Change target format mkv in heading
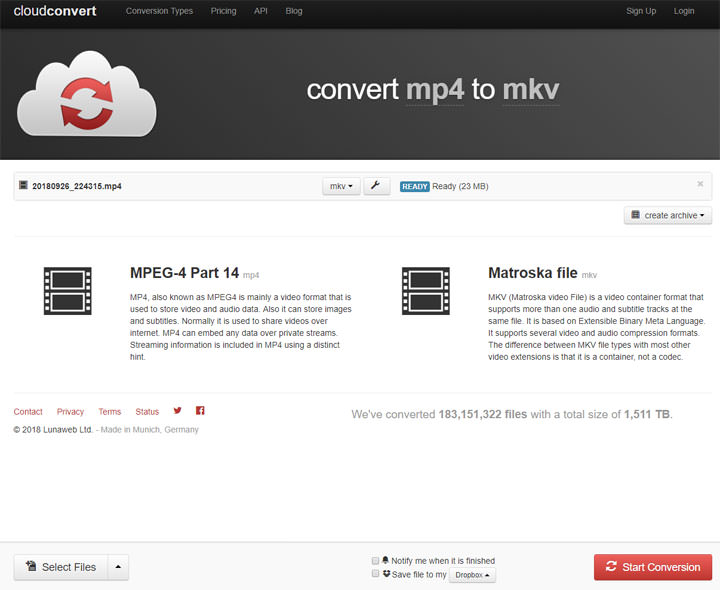 tap(531, 90)
